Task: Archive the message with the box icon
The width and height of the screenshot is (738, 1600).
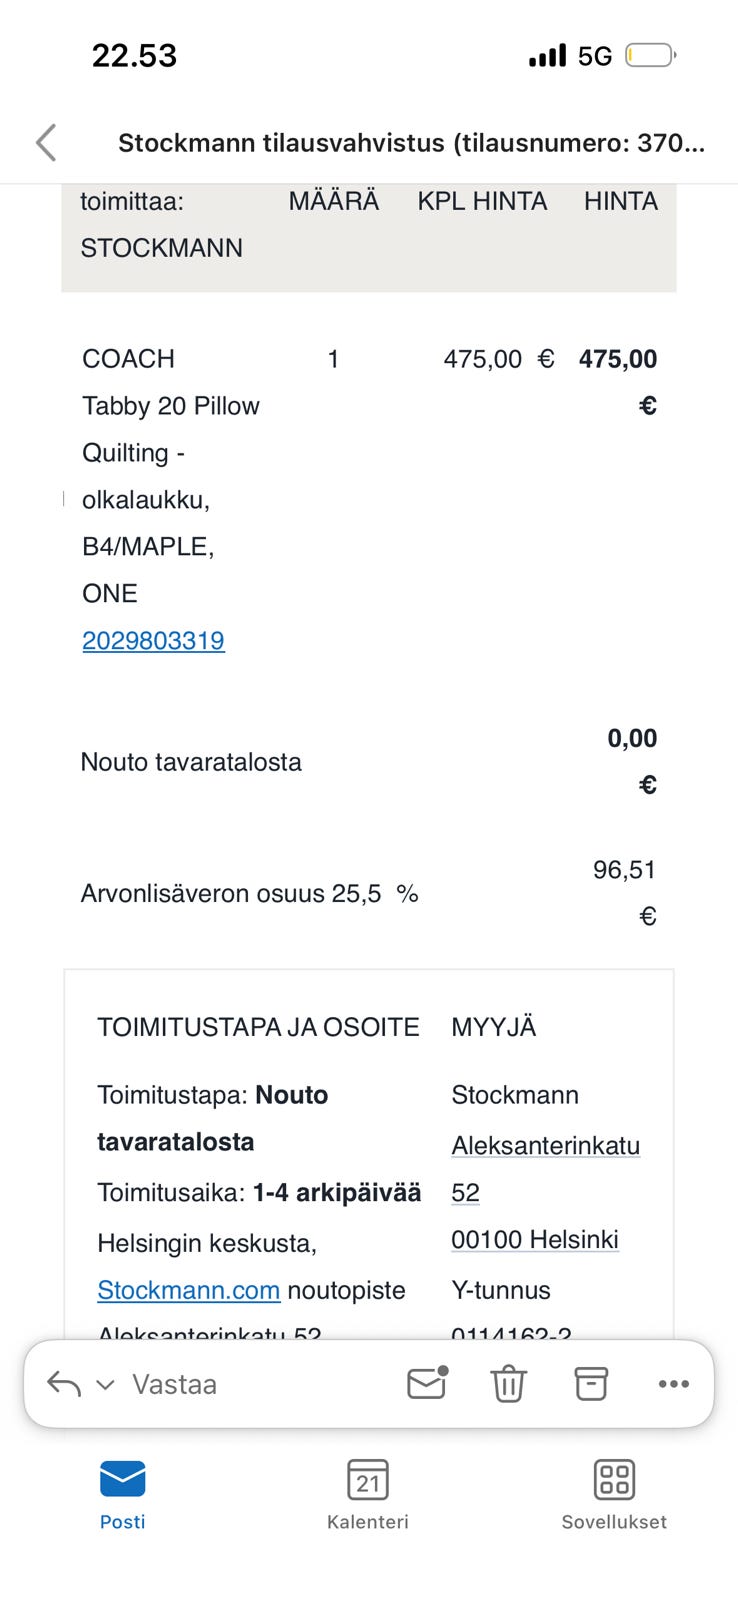Action: coord(590,1384)
